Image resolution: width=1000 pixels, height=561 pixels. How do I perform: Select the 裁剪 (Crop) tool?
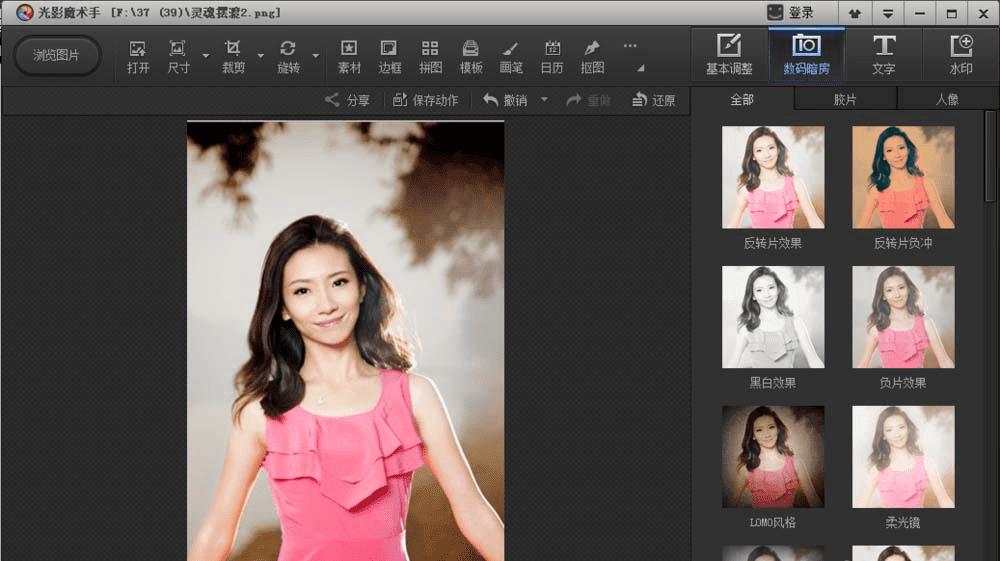click(x=233, y=56)
